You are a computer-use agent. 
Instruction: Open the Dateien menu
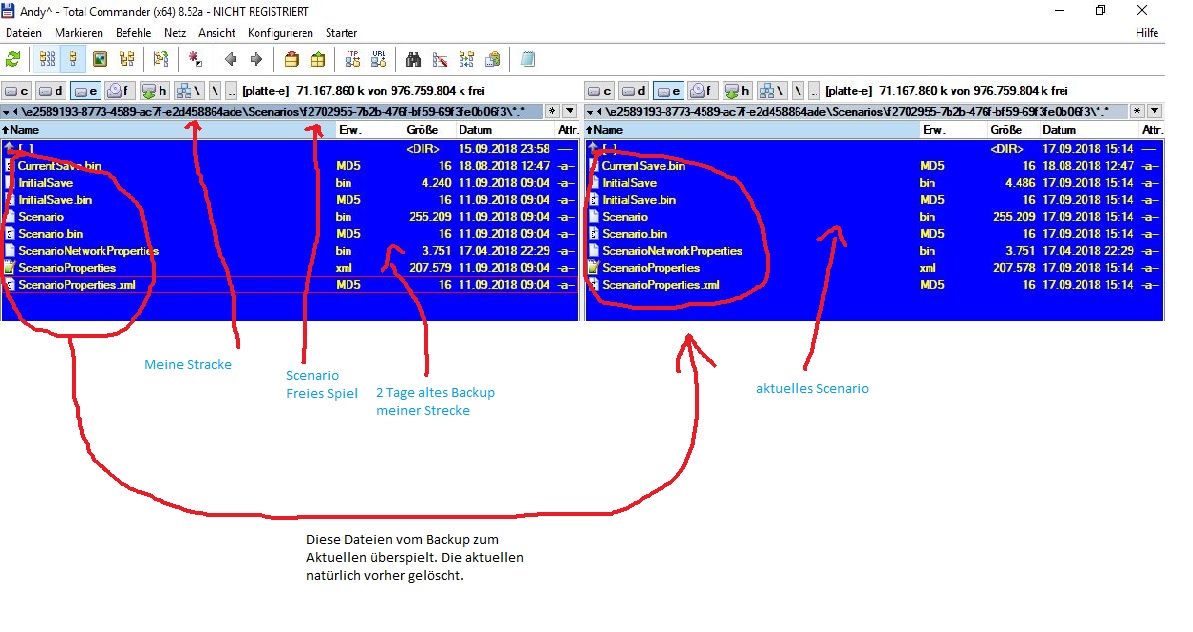click(x=24, y=33)
